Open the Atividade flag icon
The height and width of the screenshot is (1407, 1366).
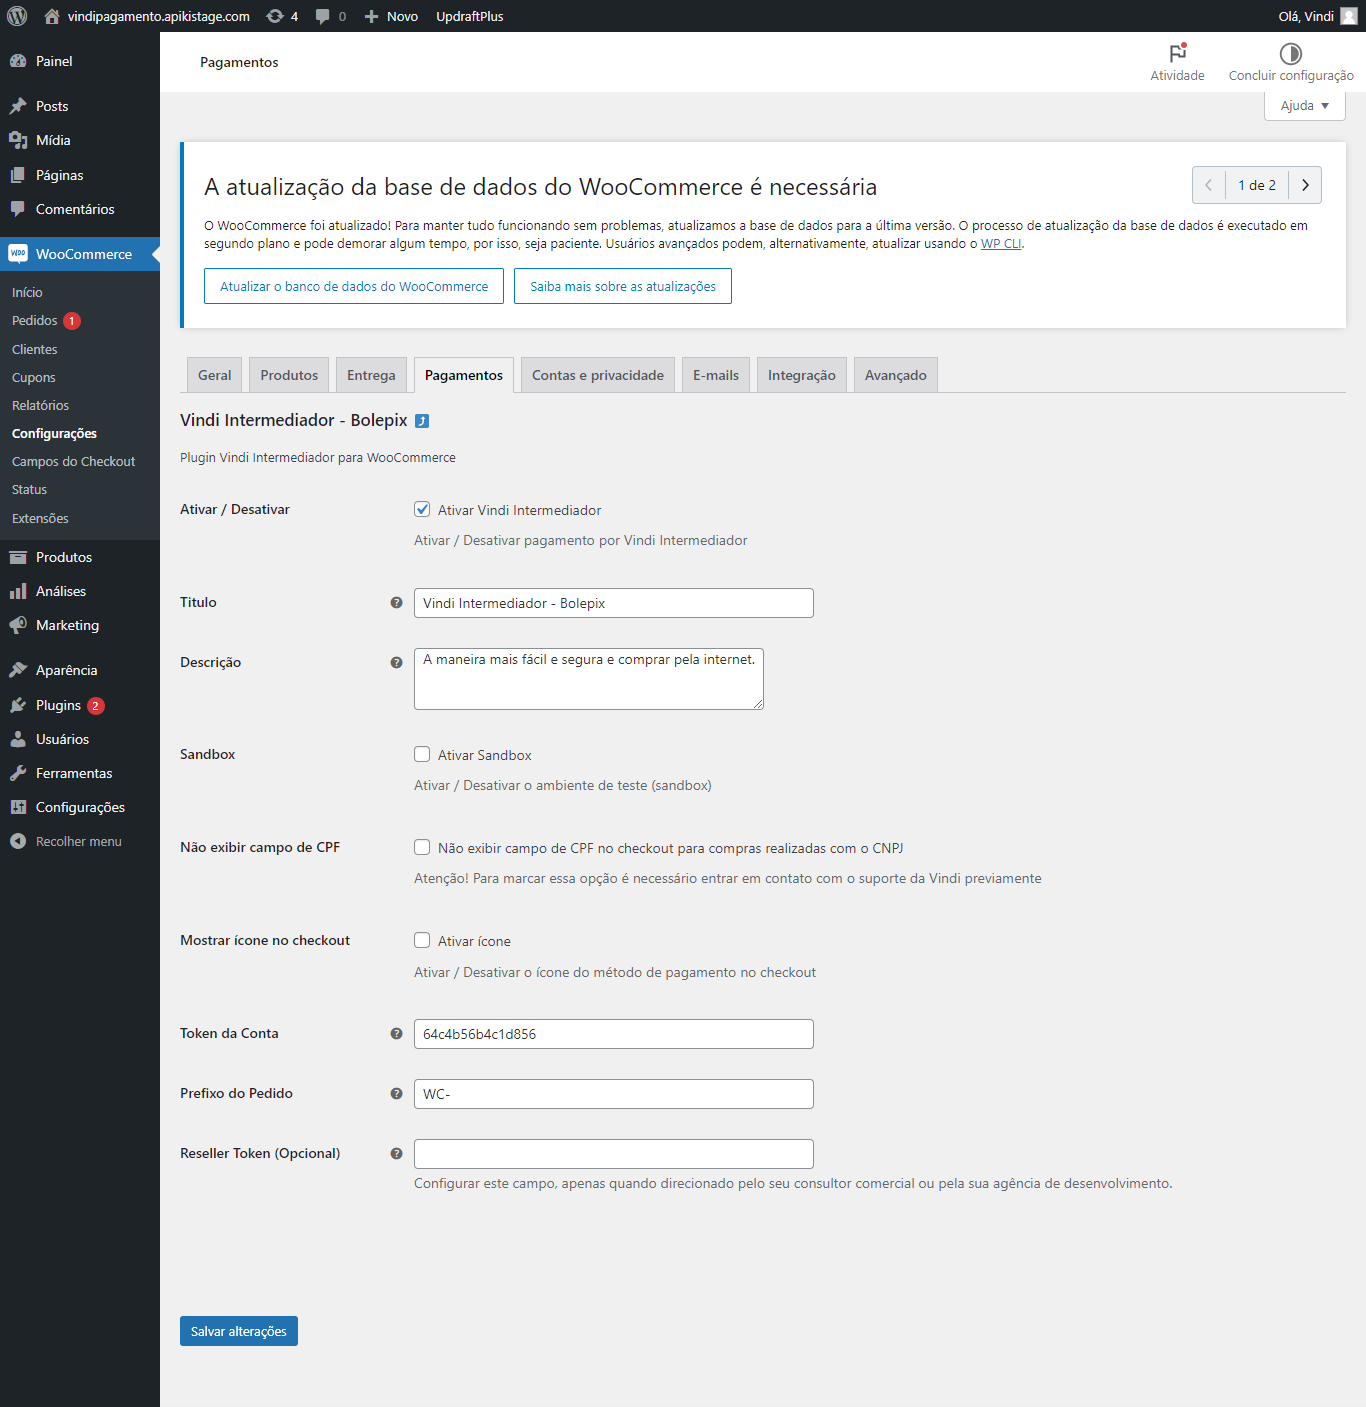1178,53
